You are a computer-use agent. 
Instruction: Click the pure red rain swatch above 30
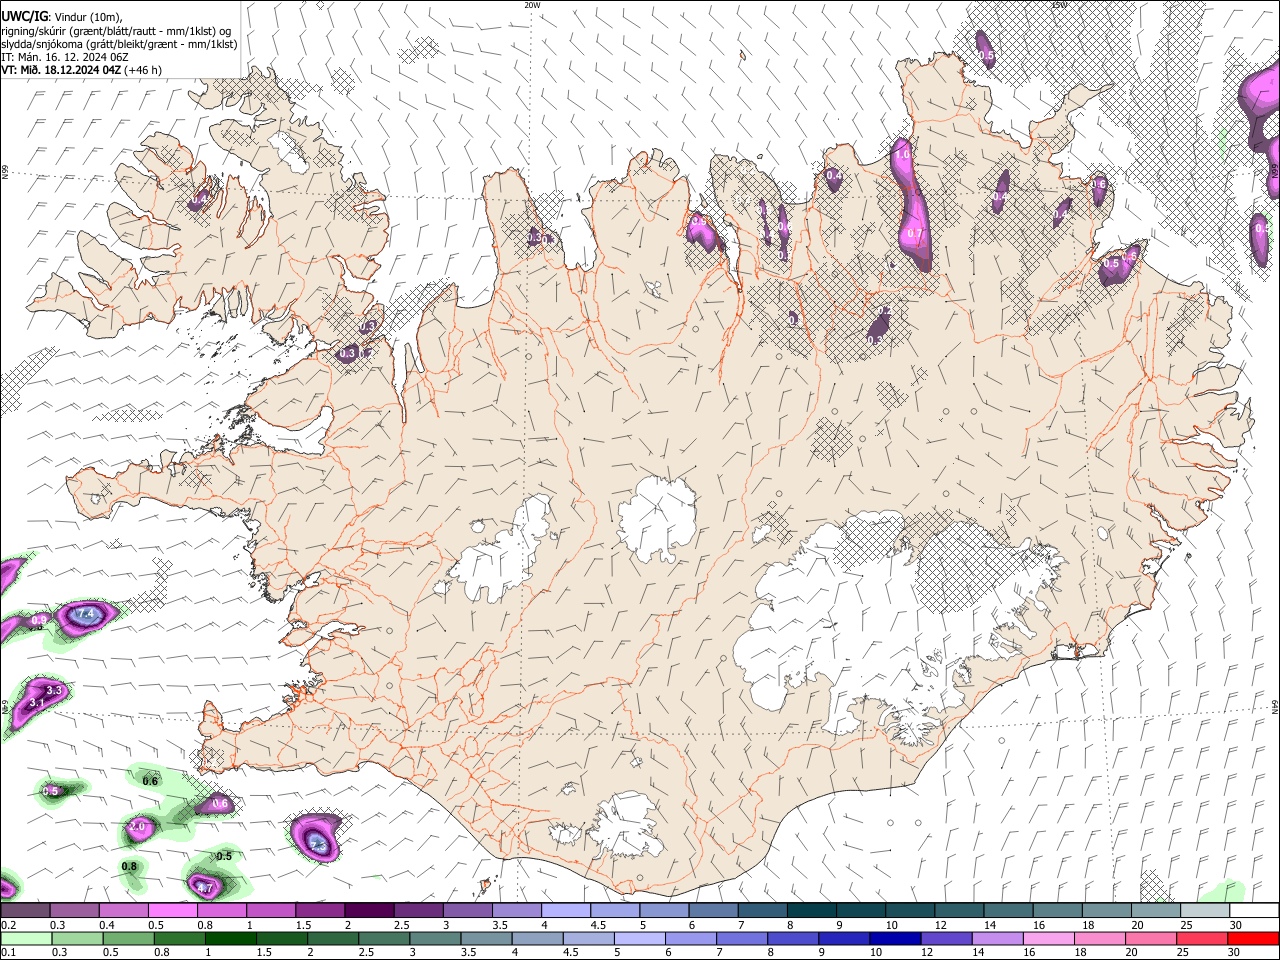coord(1255,938)
